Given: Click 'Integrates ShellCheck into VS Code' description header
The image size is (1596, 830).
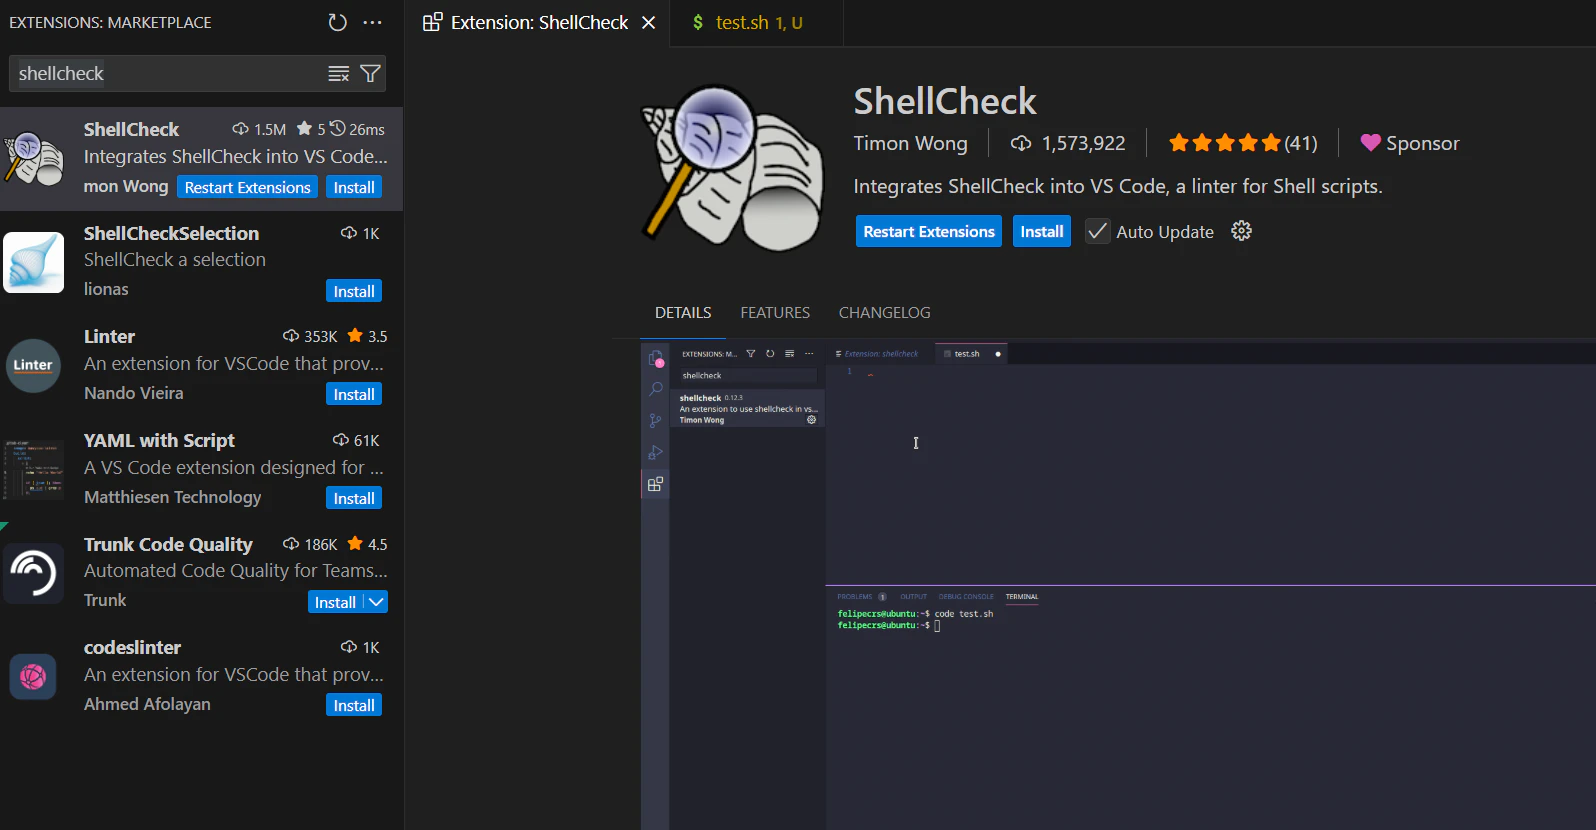Looking at the screenshot, I should [x=1118, y=186].
